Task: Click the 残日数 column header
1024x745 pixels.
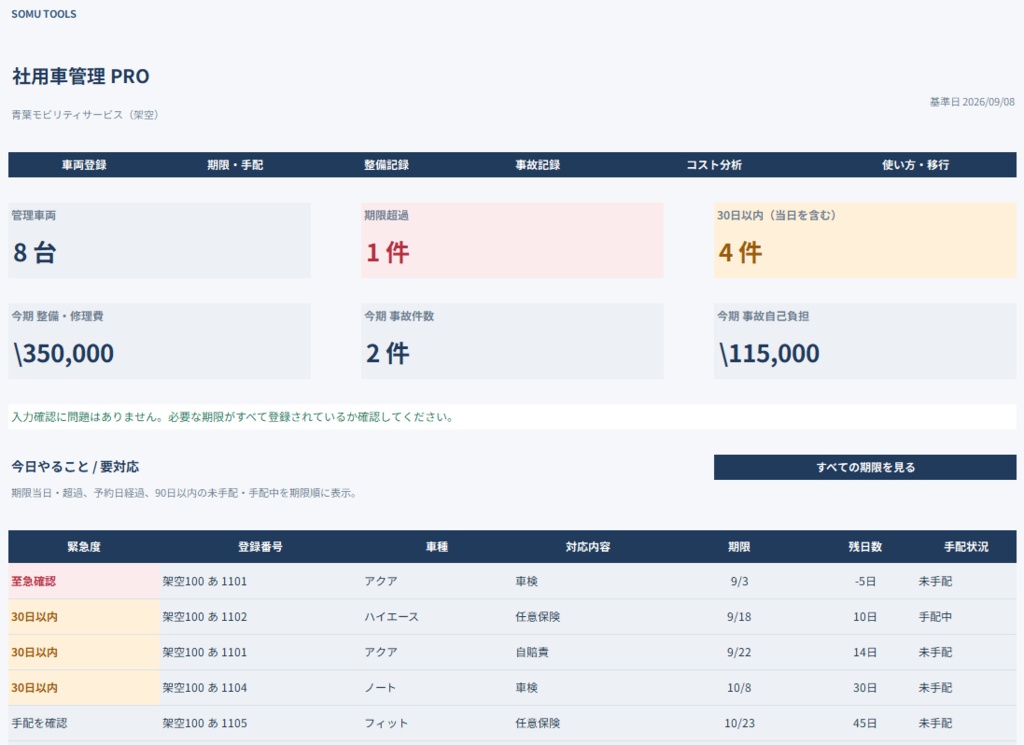Action: (x=865, y=547)
